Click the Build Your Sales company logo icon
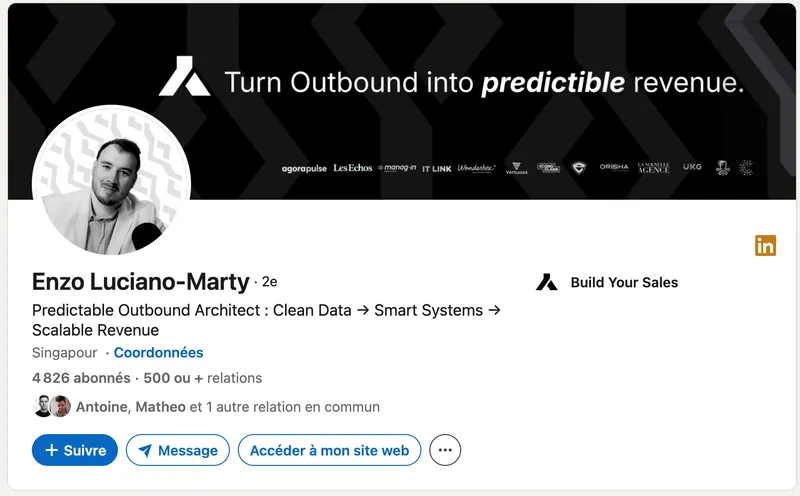The width and height of the screenshot is (800, 496). click(546, 282)
